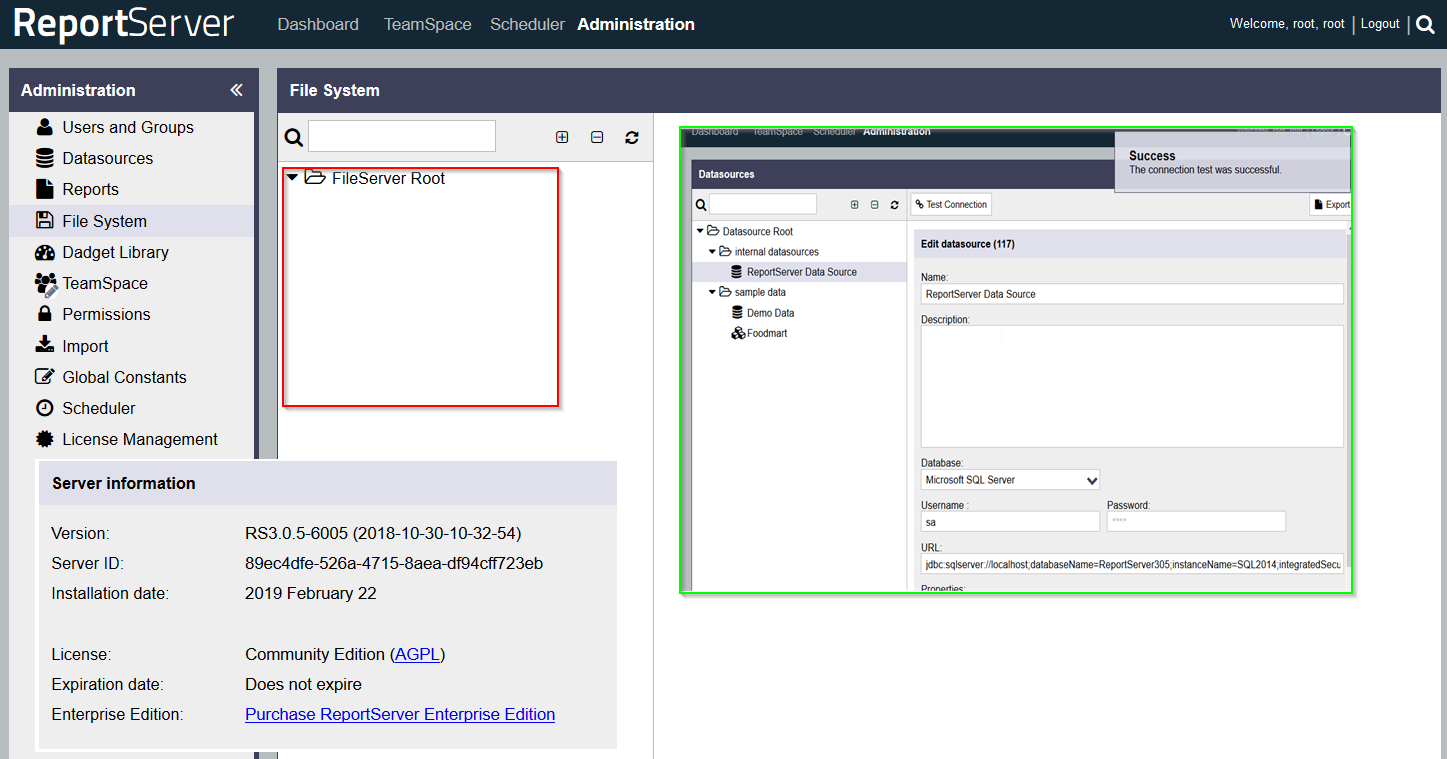Click the 'Does not expire' text
Viewport: 1447px width, 759px height.
(x=303, y=684)
